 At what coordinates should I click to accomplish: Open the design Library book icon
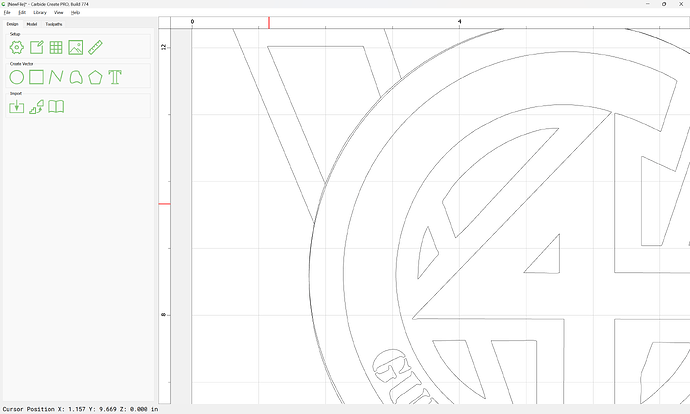point(56,107)
